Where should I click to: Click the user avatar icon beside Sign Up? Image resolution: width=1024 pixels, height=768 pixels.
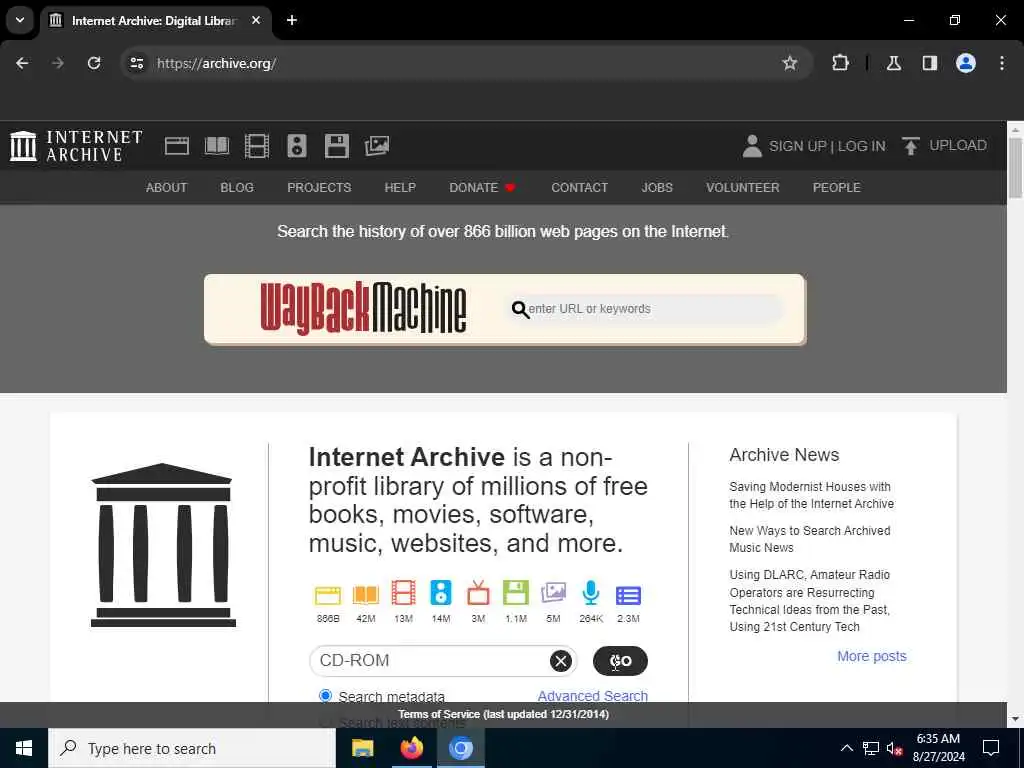point(752,146)
